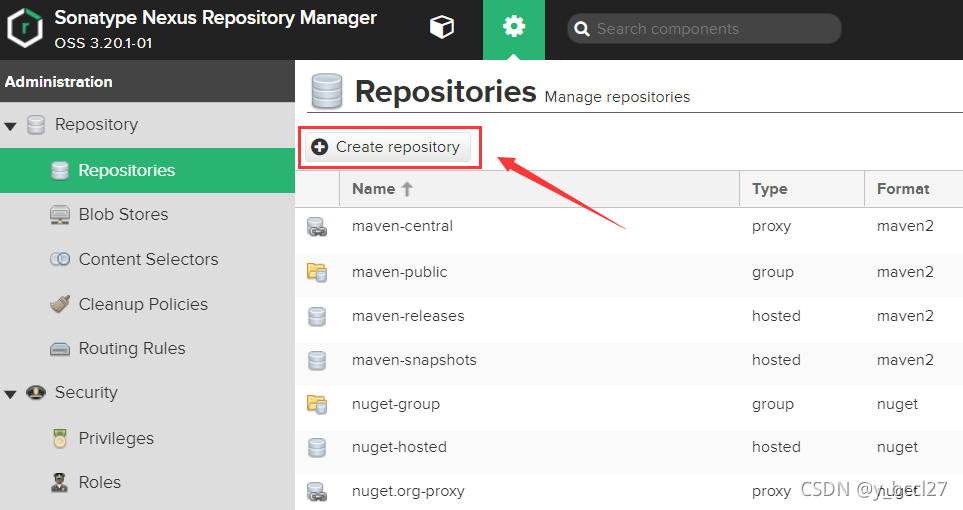Click the nuget-group folder icon
963x510 pixels.
(317, 404)
